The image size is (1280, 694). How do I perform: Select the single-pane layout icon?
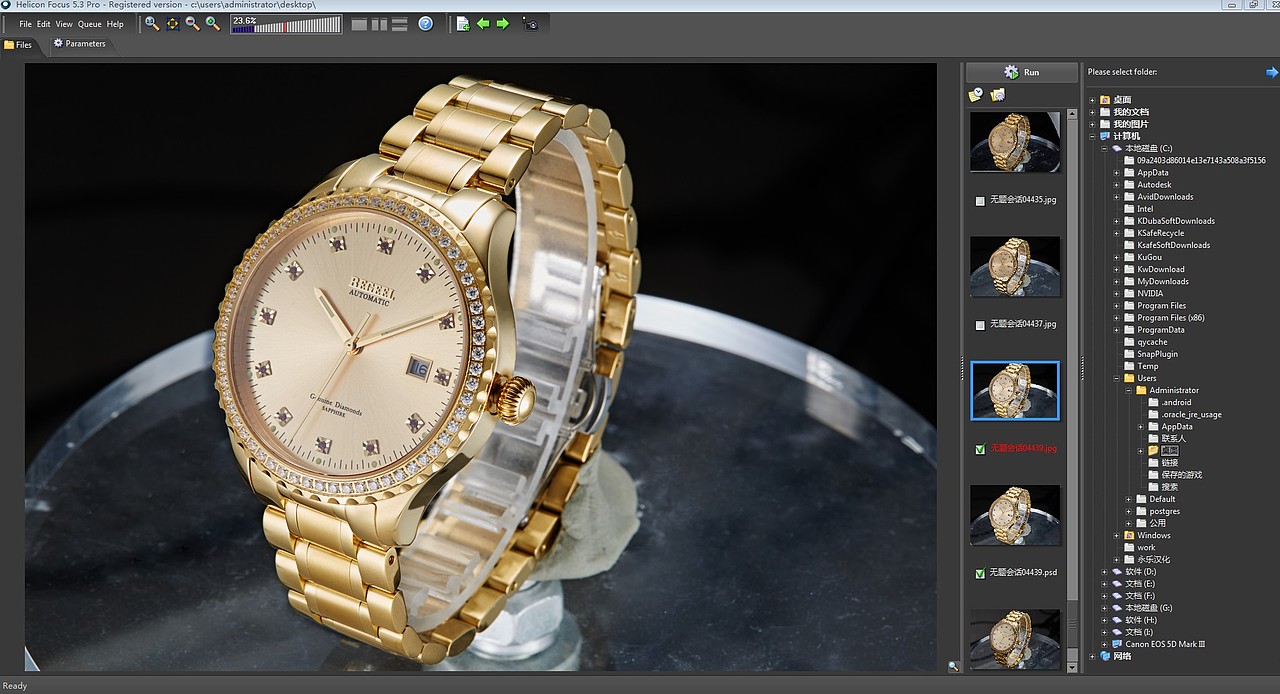pos(359,24)
